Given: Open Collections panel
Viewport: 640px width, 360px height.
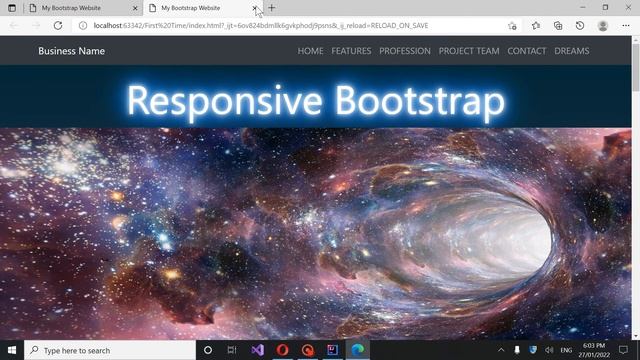Looking at the screenshot, I should click(558, 25).
